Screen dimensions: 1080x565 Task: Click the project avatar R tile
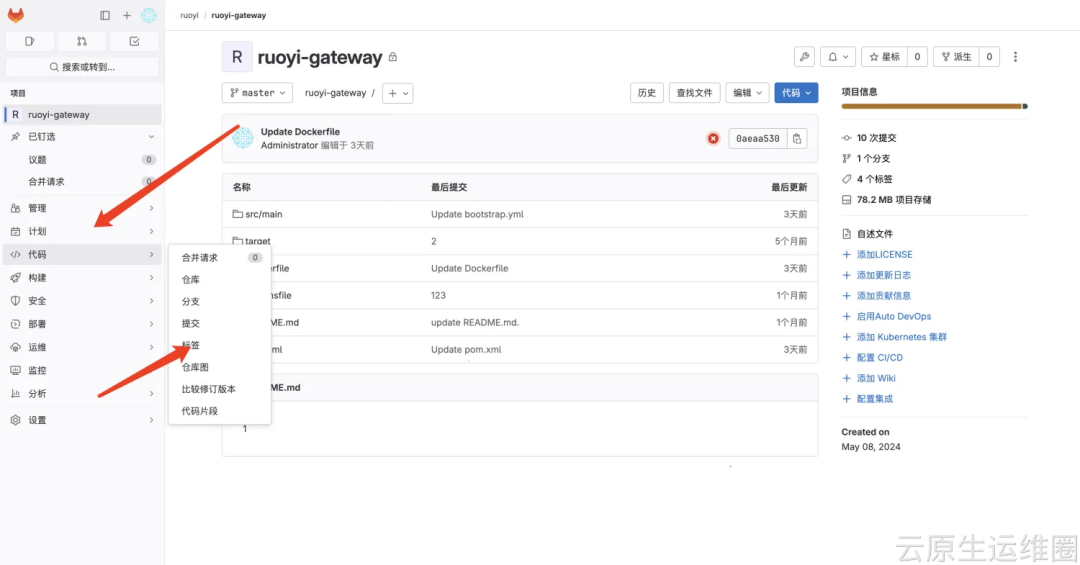[x=237, y=57]
